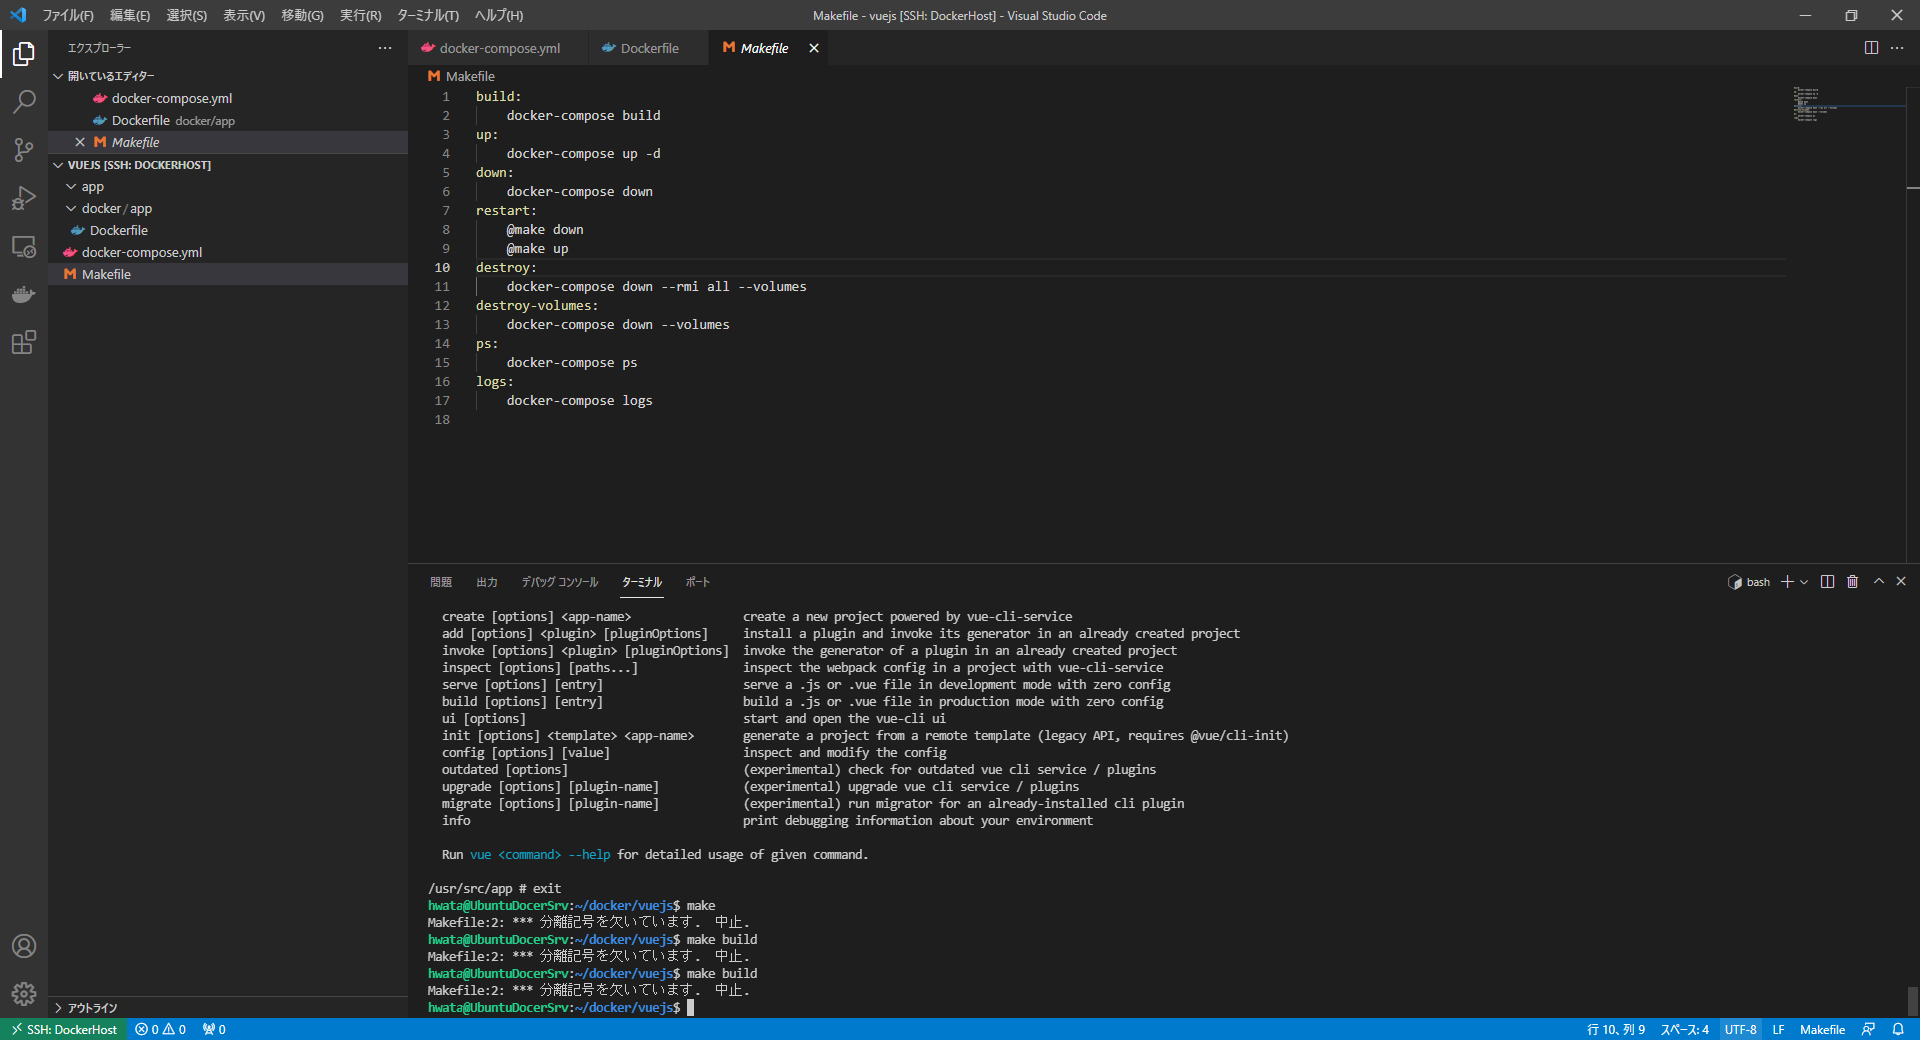Image resolution: width=1920 pixels, height=1040 pixels.
Task: Open the Help menu
Action: tap(499, 15)
